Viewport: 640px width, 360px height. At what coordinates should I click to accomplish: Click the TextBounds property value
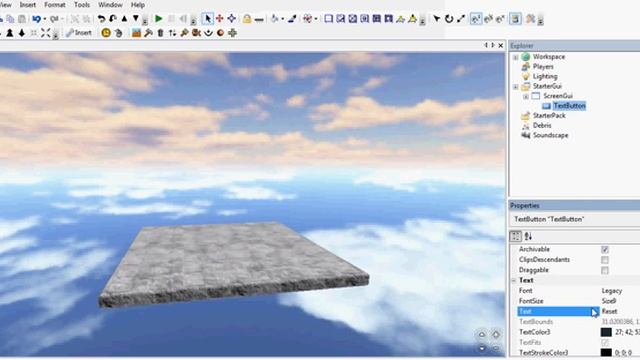620,322
